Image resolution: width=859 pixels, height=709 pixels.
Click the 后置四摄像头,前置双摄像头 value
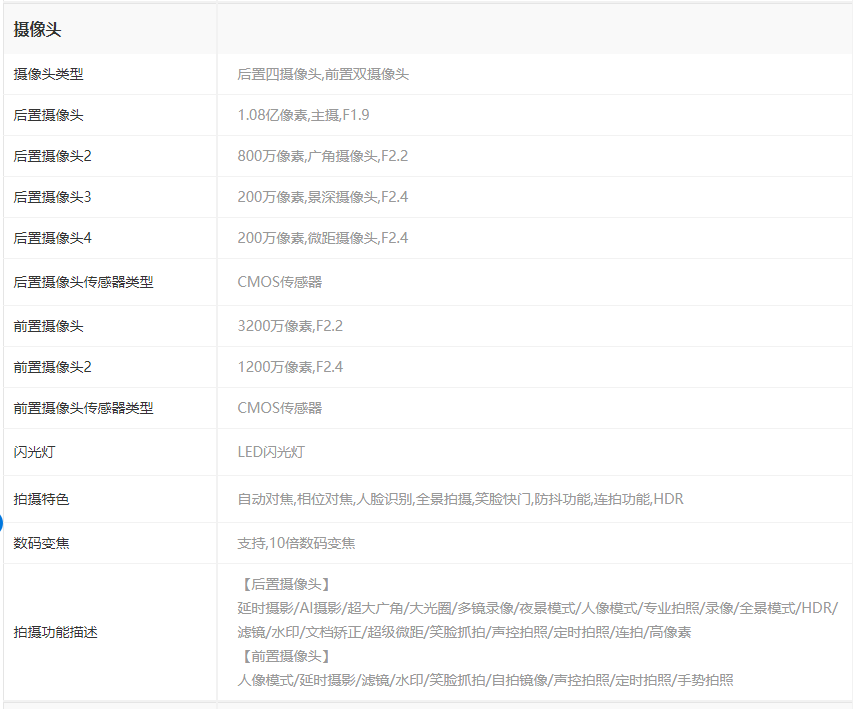[x=323, y=74]
